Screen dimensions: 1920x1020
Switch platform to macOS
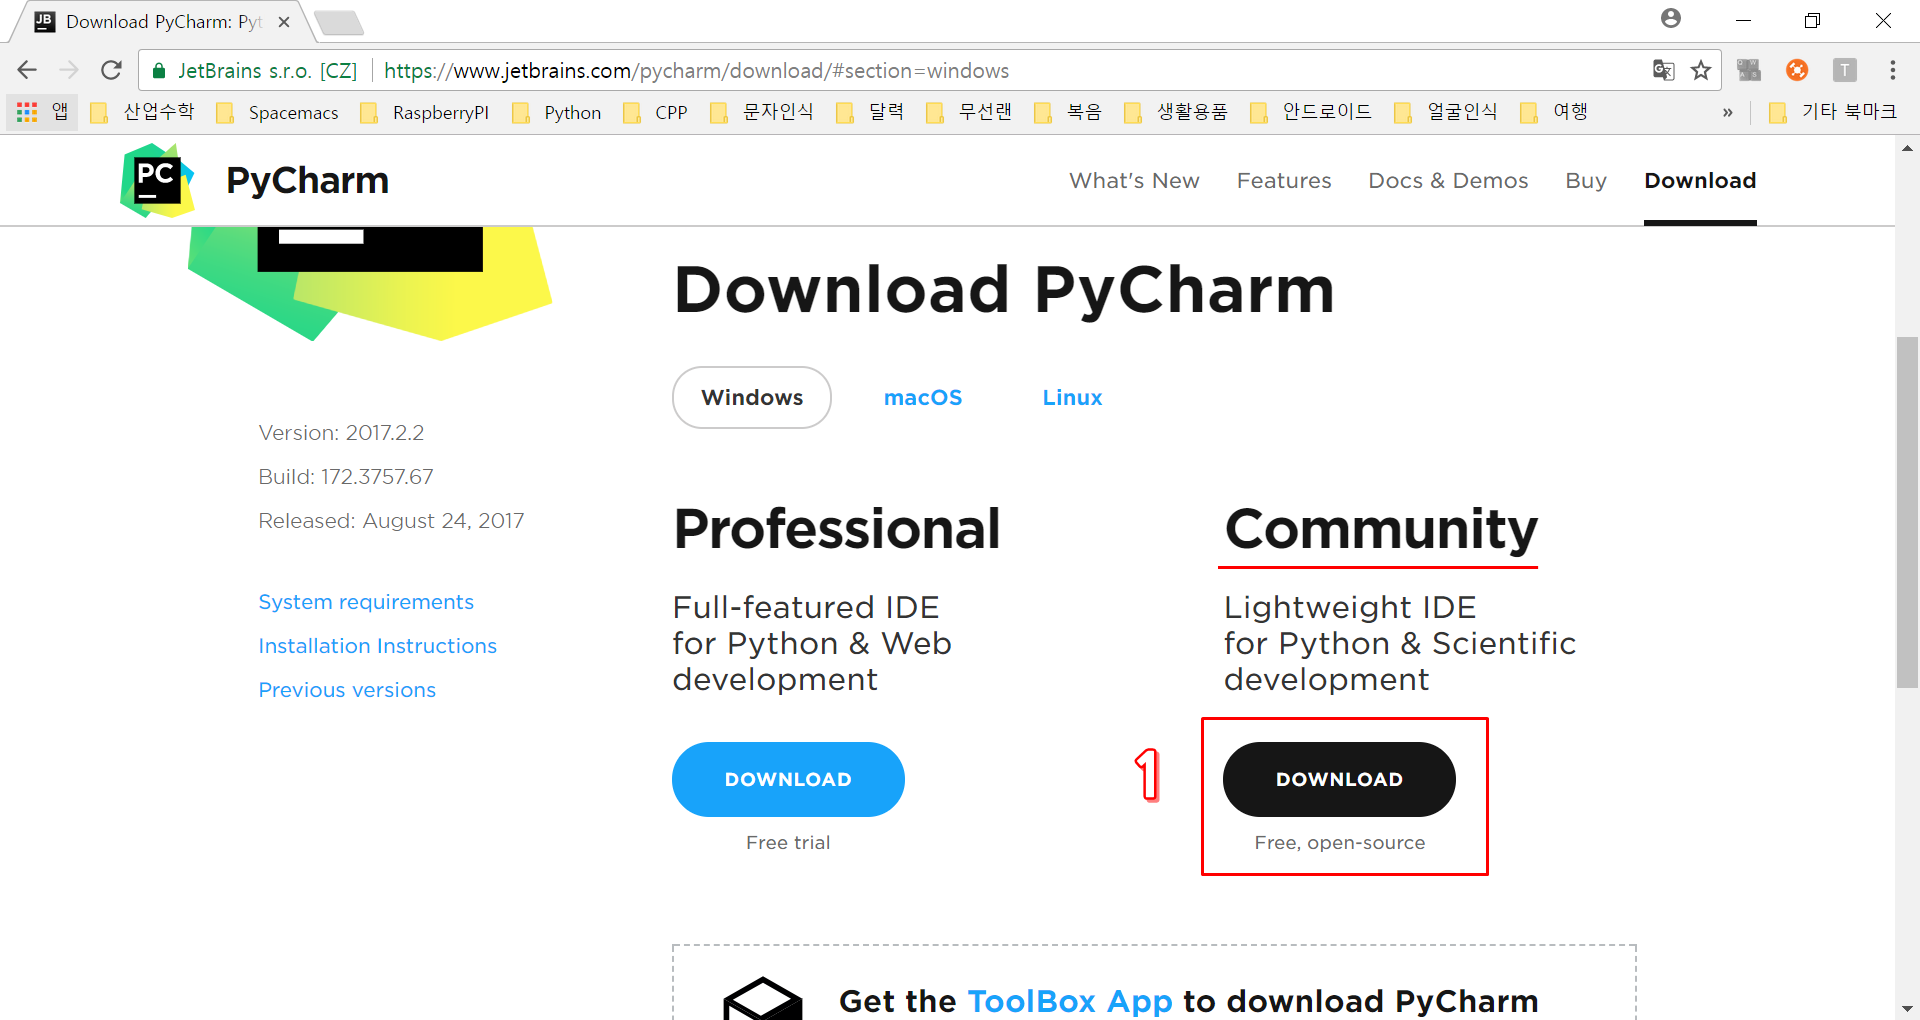(922, 397)
